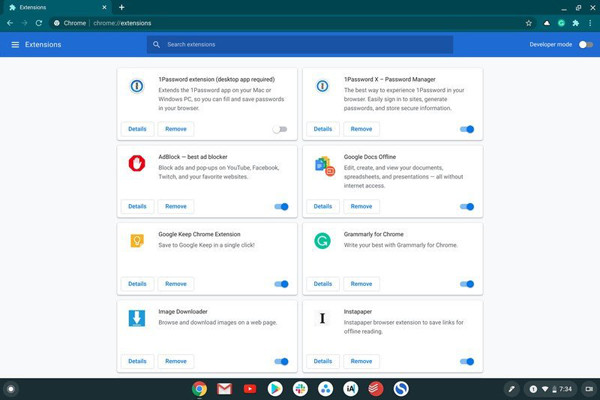
Task: Open the Extensions puzzle toolbar menu
Action: (x=576, y=23)
